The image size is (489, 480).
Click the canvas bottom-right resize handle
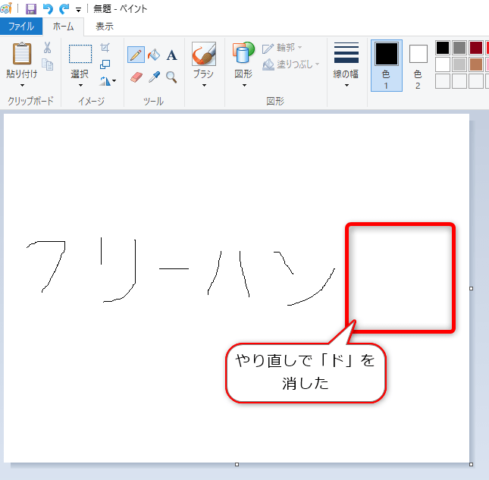[x=471, y=464]
